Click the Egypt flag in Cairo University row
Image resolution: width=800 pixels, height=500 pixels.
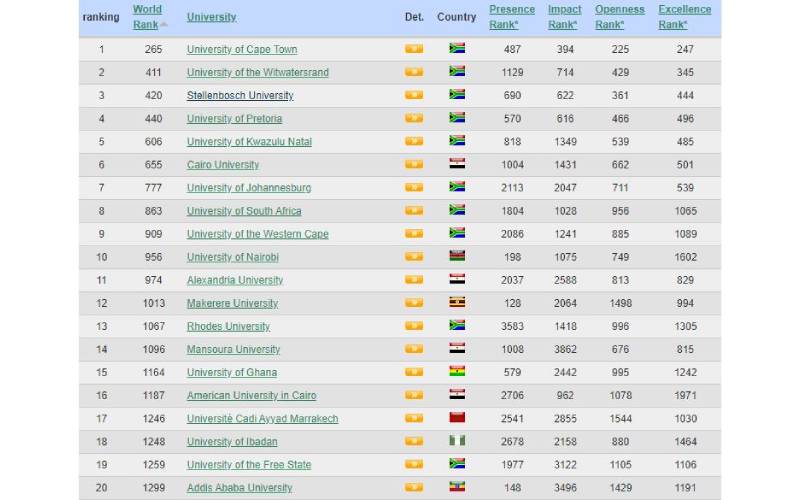pyautogui.click(x=457, y=164)
